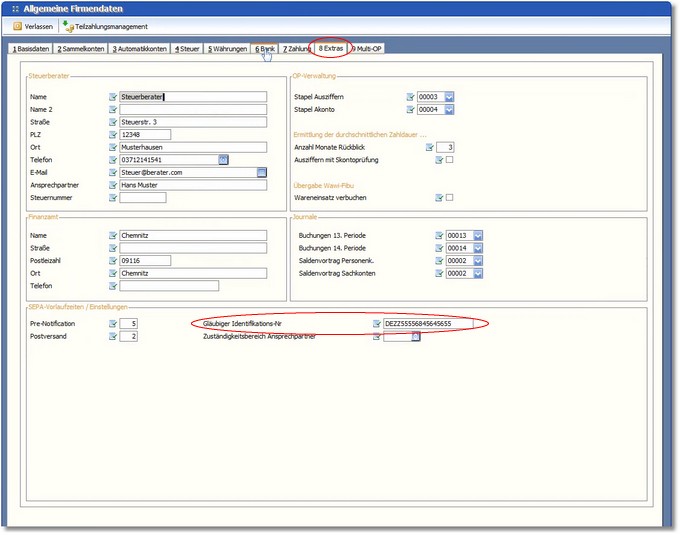
Task: Click the edit icon next to Steuerberater PLZ
Action: (113, 135)
